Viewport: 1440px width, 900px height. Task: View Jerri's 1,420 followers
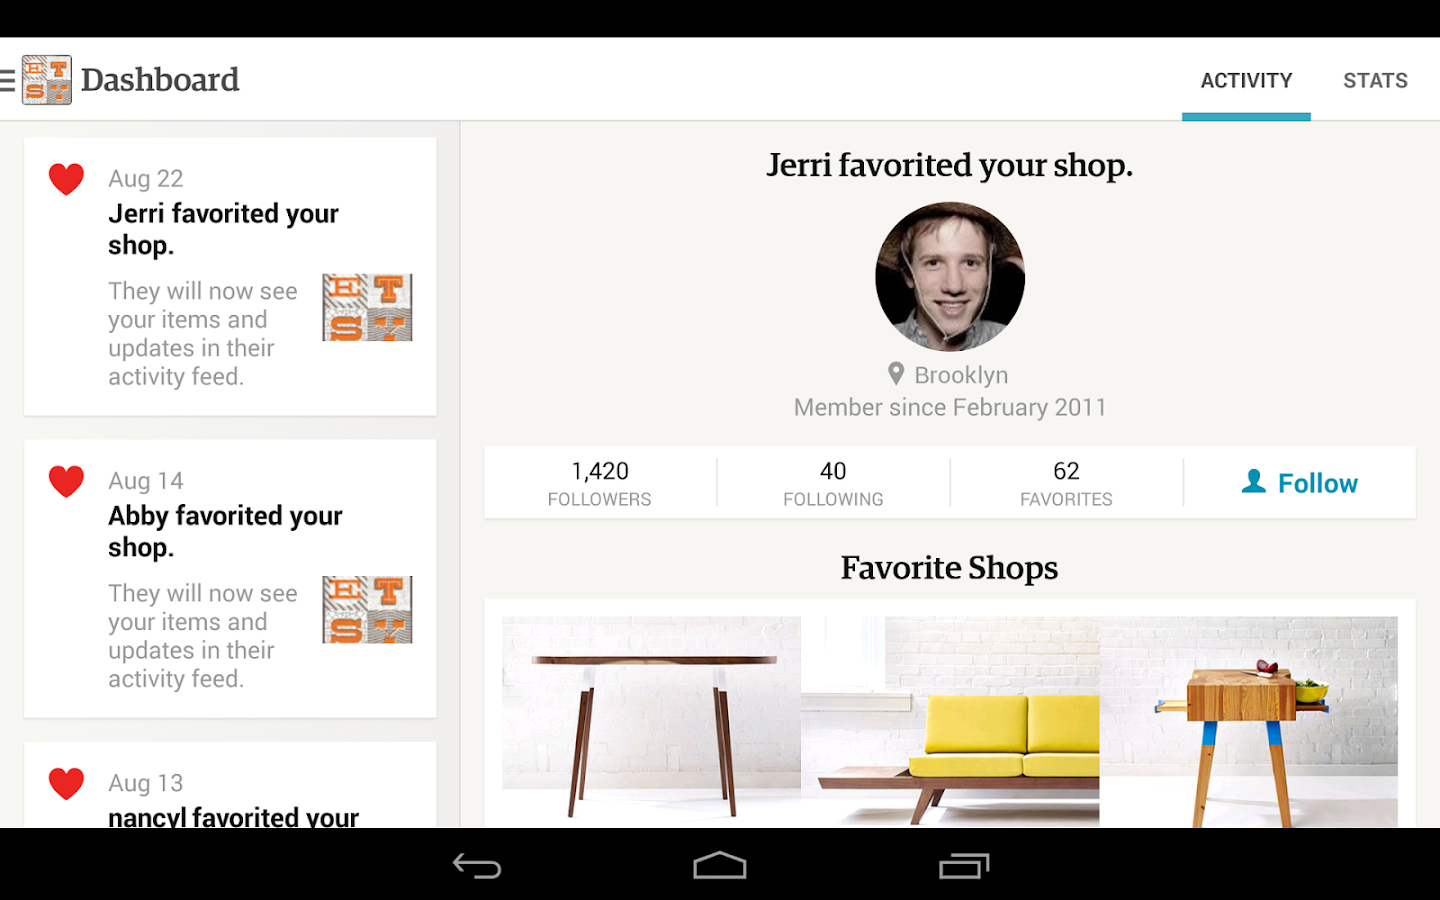tap(600, 483)
